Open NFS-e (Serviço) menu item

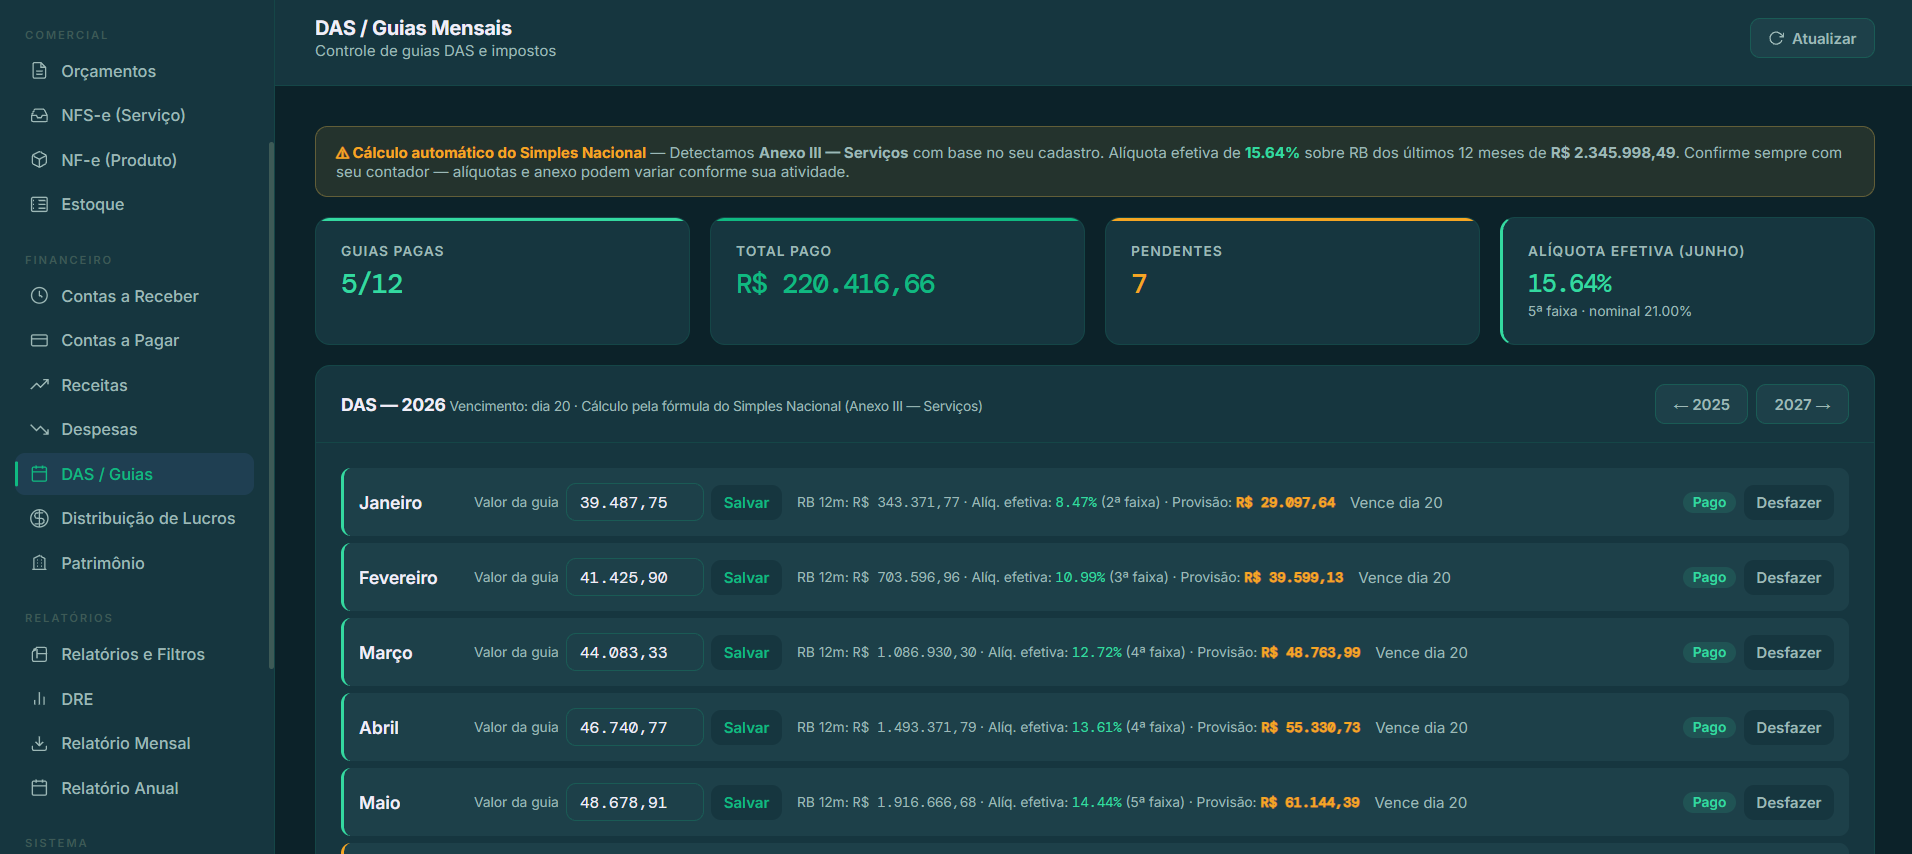pos(135,115)
